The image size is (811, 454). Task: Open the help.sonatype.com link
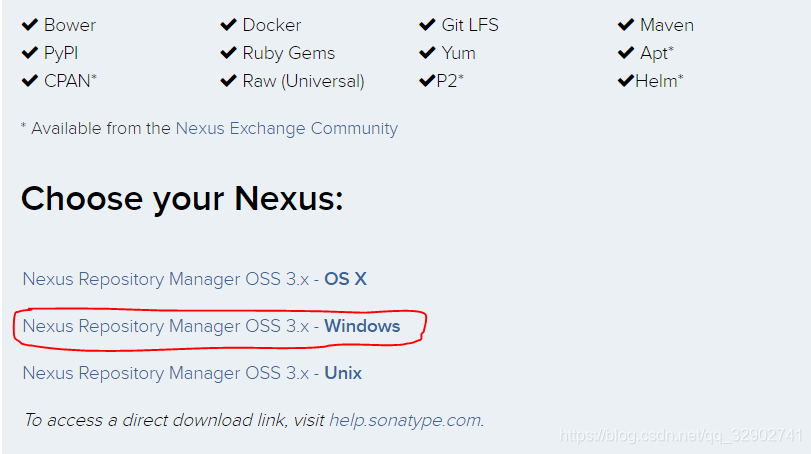[404, 420]
